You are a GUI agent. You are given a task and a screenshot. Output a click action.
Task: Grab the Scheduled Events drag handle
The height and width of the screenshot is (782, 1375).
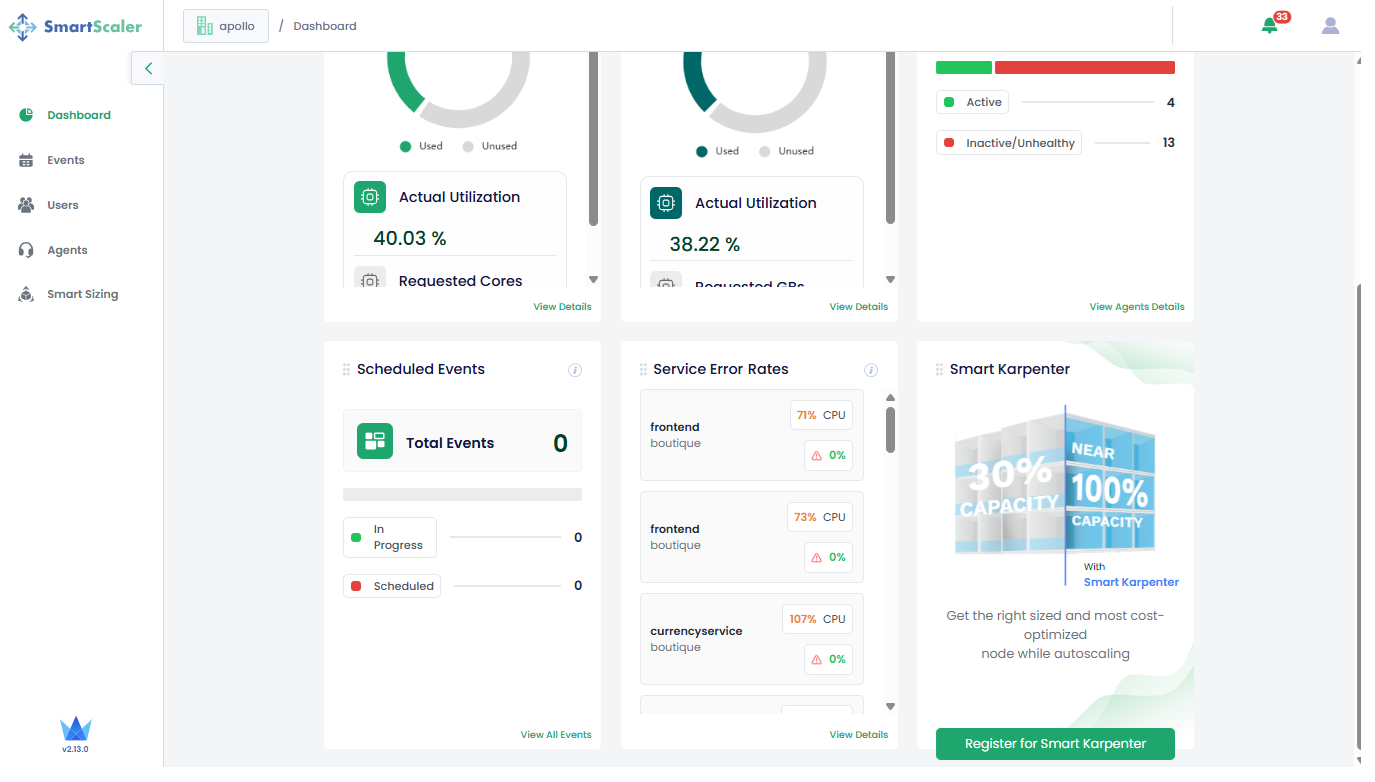347,370
